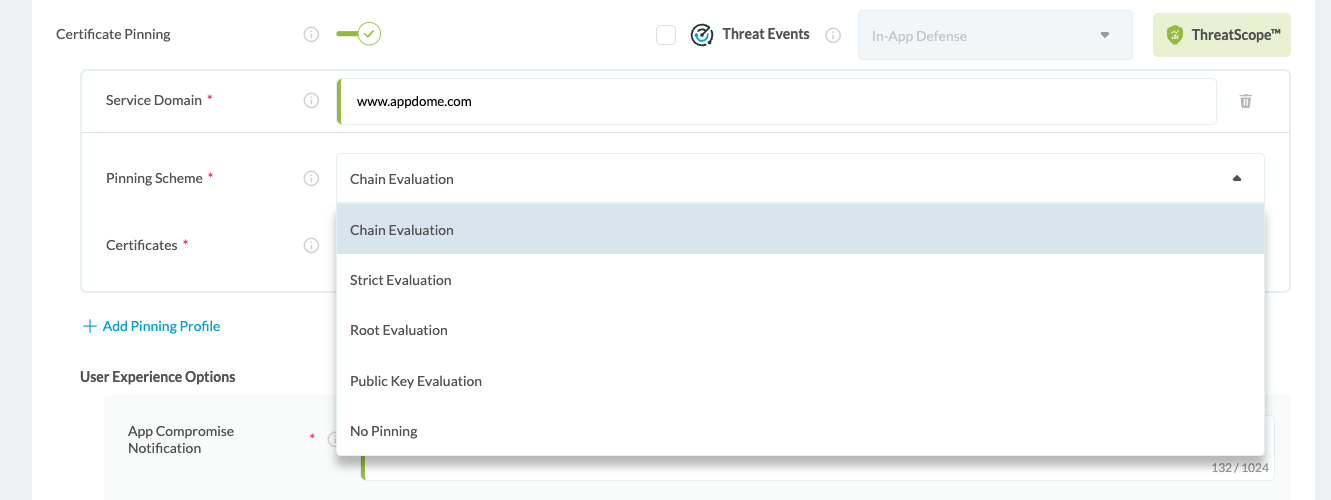Click the info icon next to Certificates
Viewport: 1331px width, 500px height.
[311, 245]
